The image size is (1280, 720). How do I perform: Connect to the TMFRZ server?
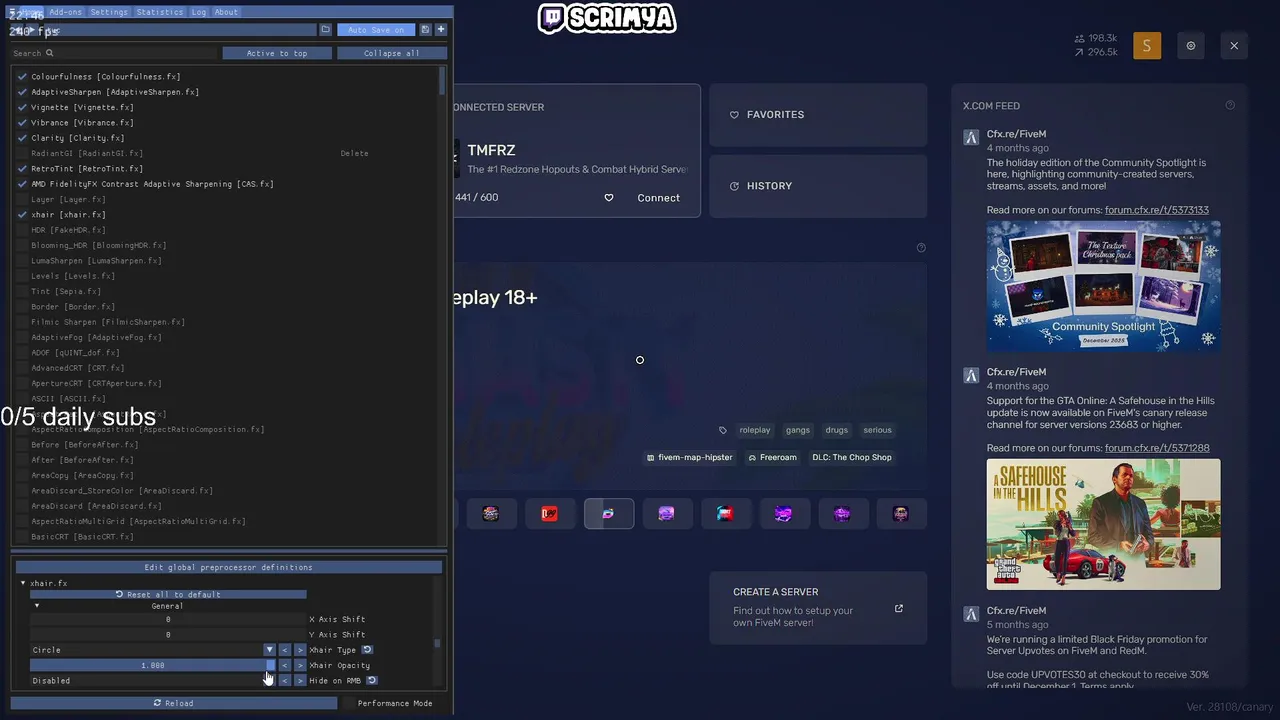658,198
